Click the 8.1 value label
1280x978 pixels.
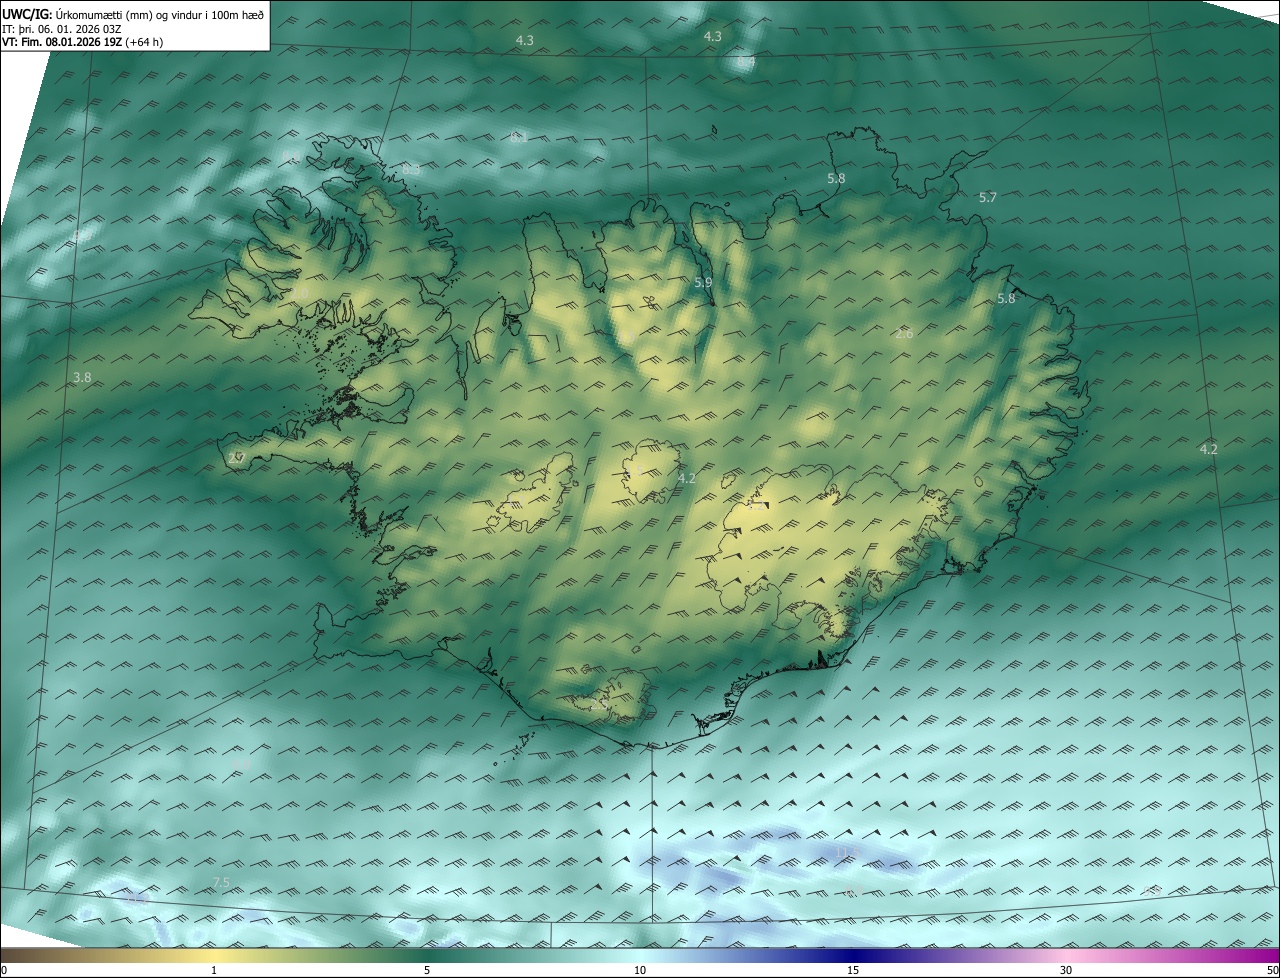(518, 137)
